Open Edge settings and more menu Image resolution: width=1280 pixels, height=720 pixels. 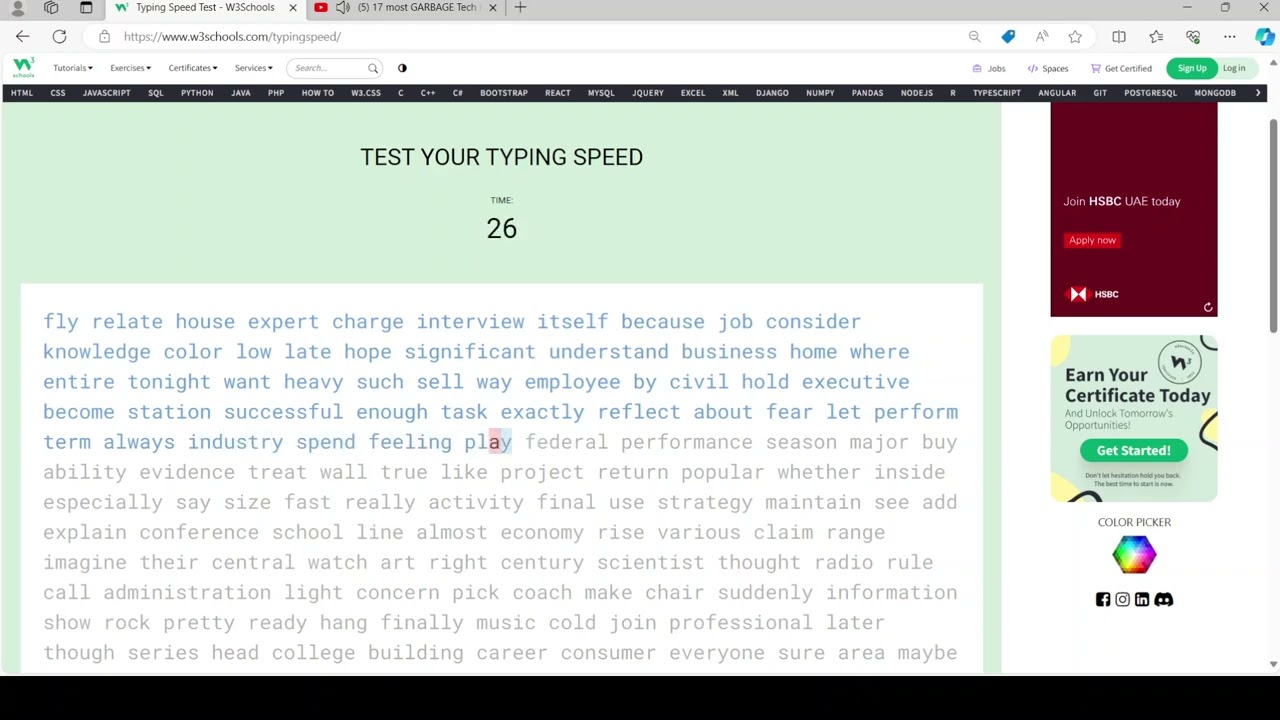coord(1230,37)
